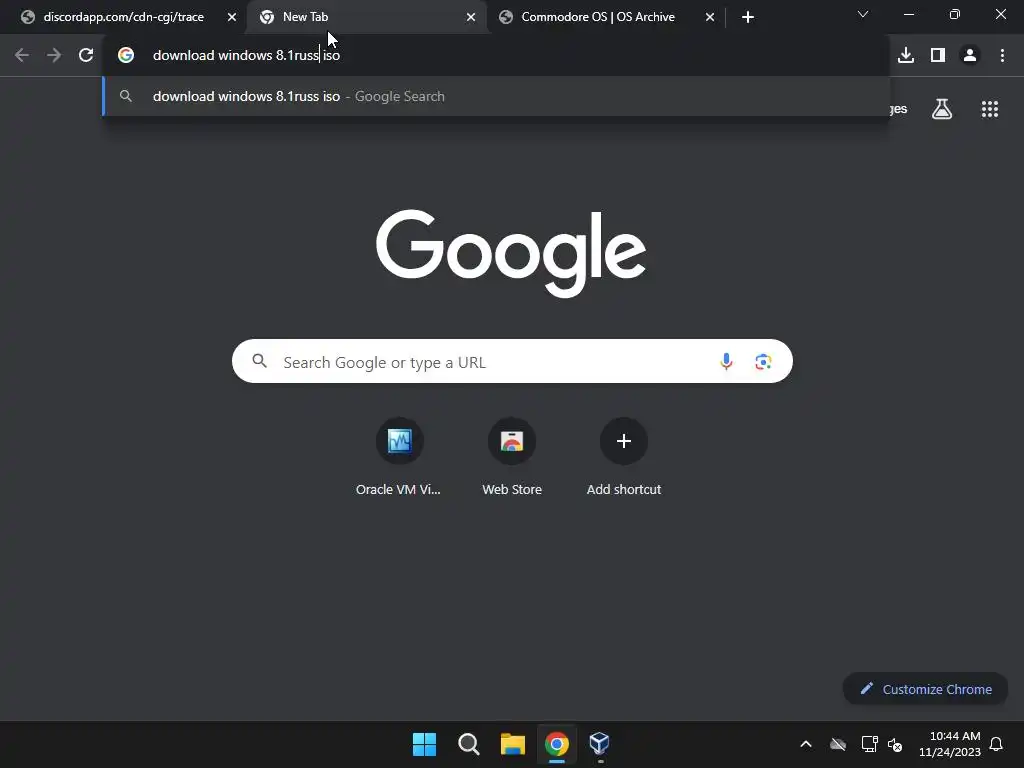Open the notifications bell
Screen dimensions: 1024x768
[x=996, y=744]
